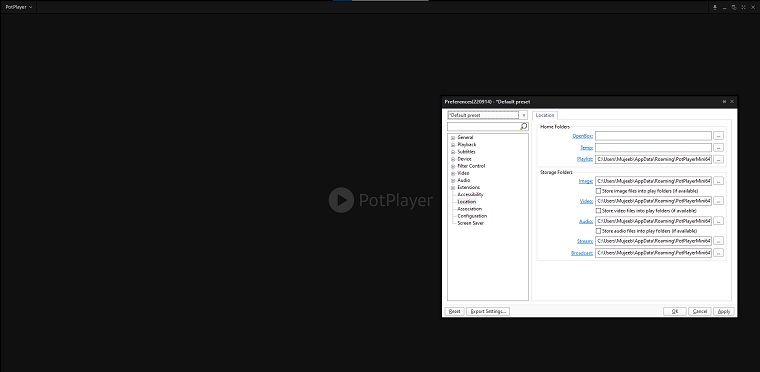Click the Video storage folder link
The height and width of the screenshot is (372, 760).
pyautogui.click(x=586, y=201)
